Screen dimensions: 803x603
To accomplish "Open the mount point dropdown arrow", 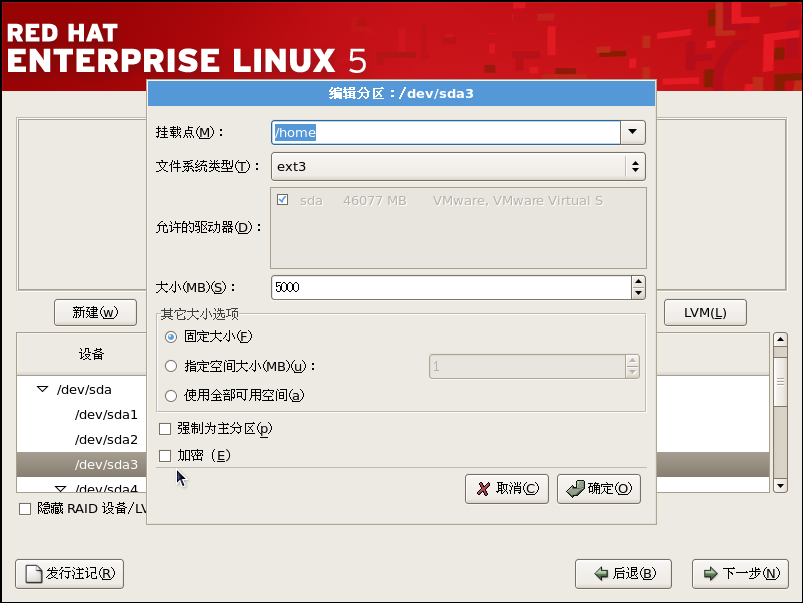I will pos(632,132).
